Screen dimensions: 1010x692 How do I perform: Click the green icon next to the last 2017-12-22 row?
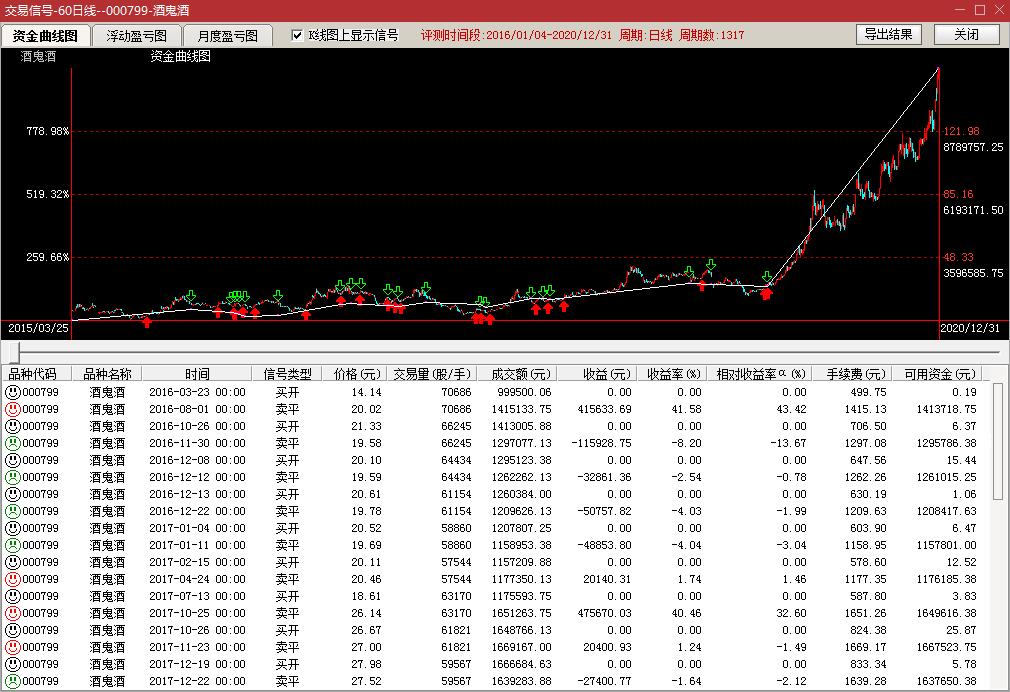[12, 682]
